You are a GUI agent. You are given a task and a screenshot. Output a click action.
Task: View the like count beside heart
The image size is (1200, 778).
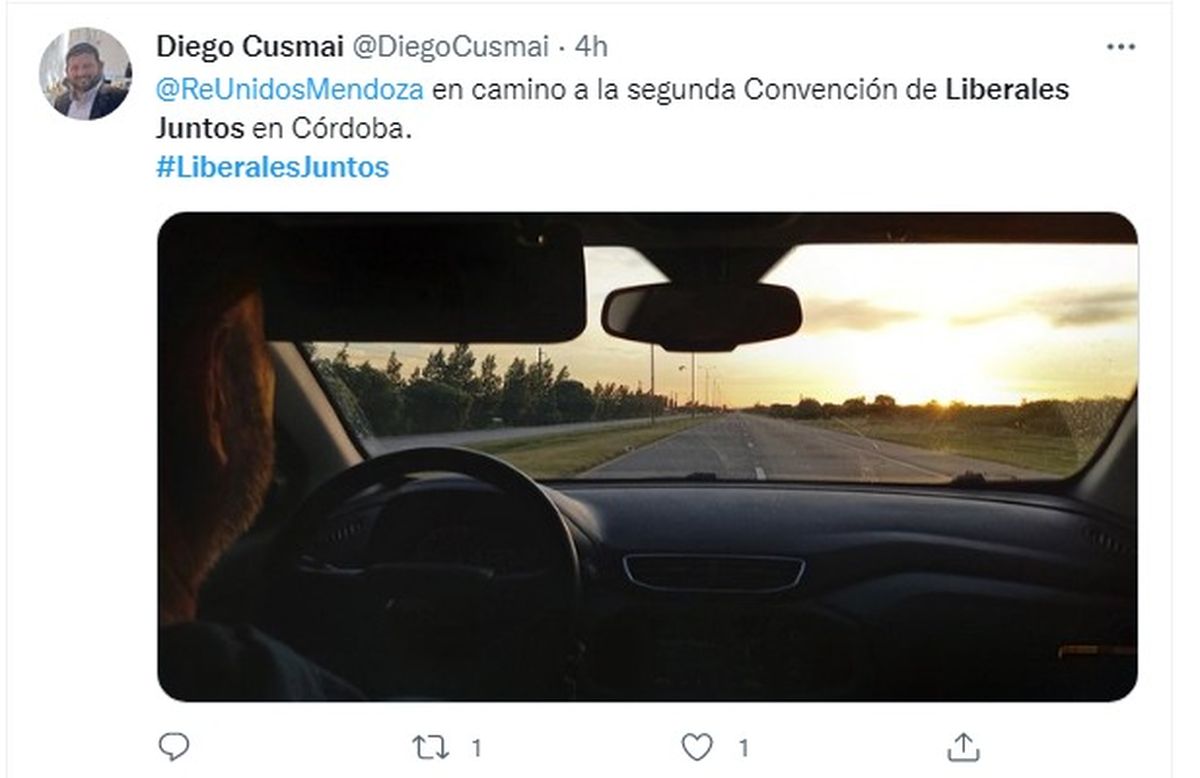[743, 747]
